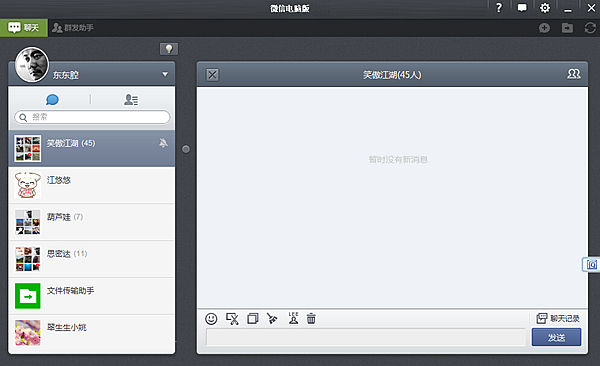Click the lightbulb tips icon
Viewport: 600px width, 366px height.
point(169,49)
